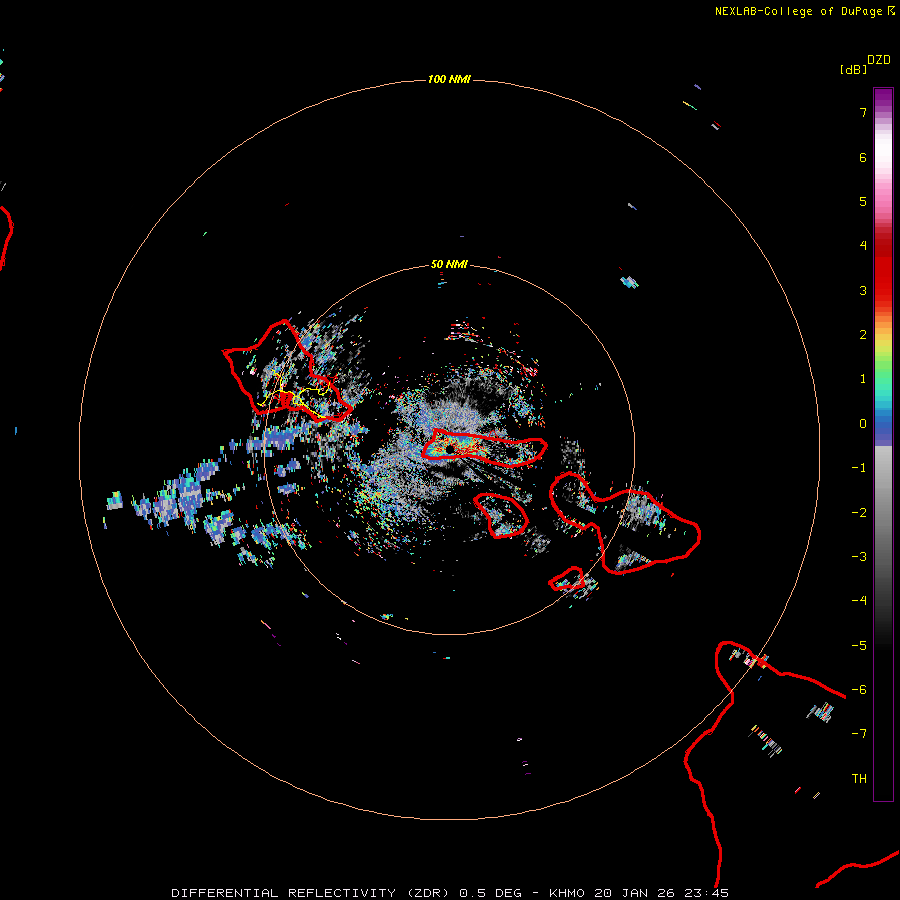Click the 2 value on the color scale

(x=863, y=335)
